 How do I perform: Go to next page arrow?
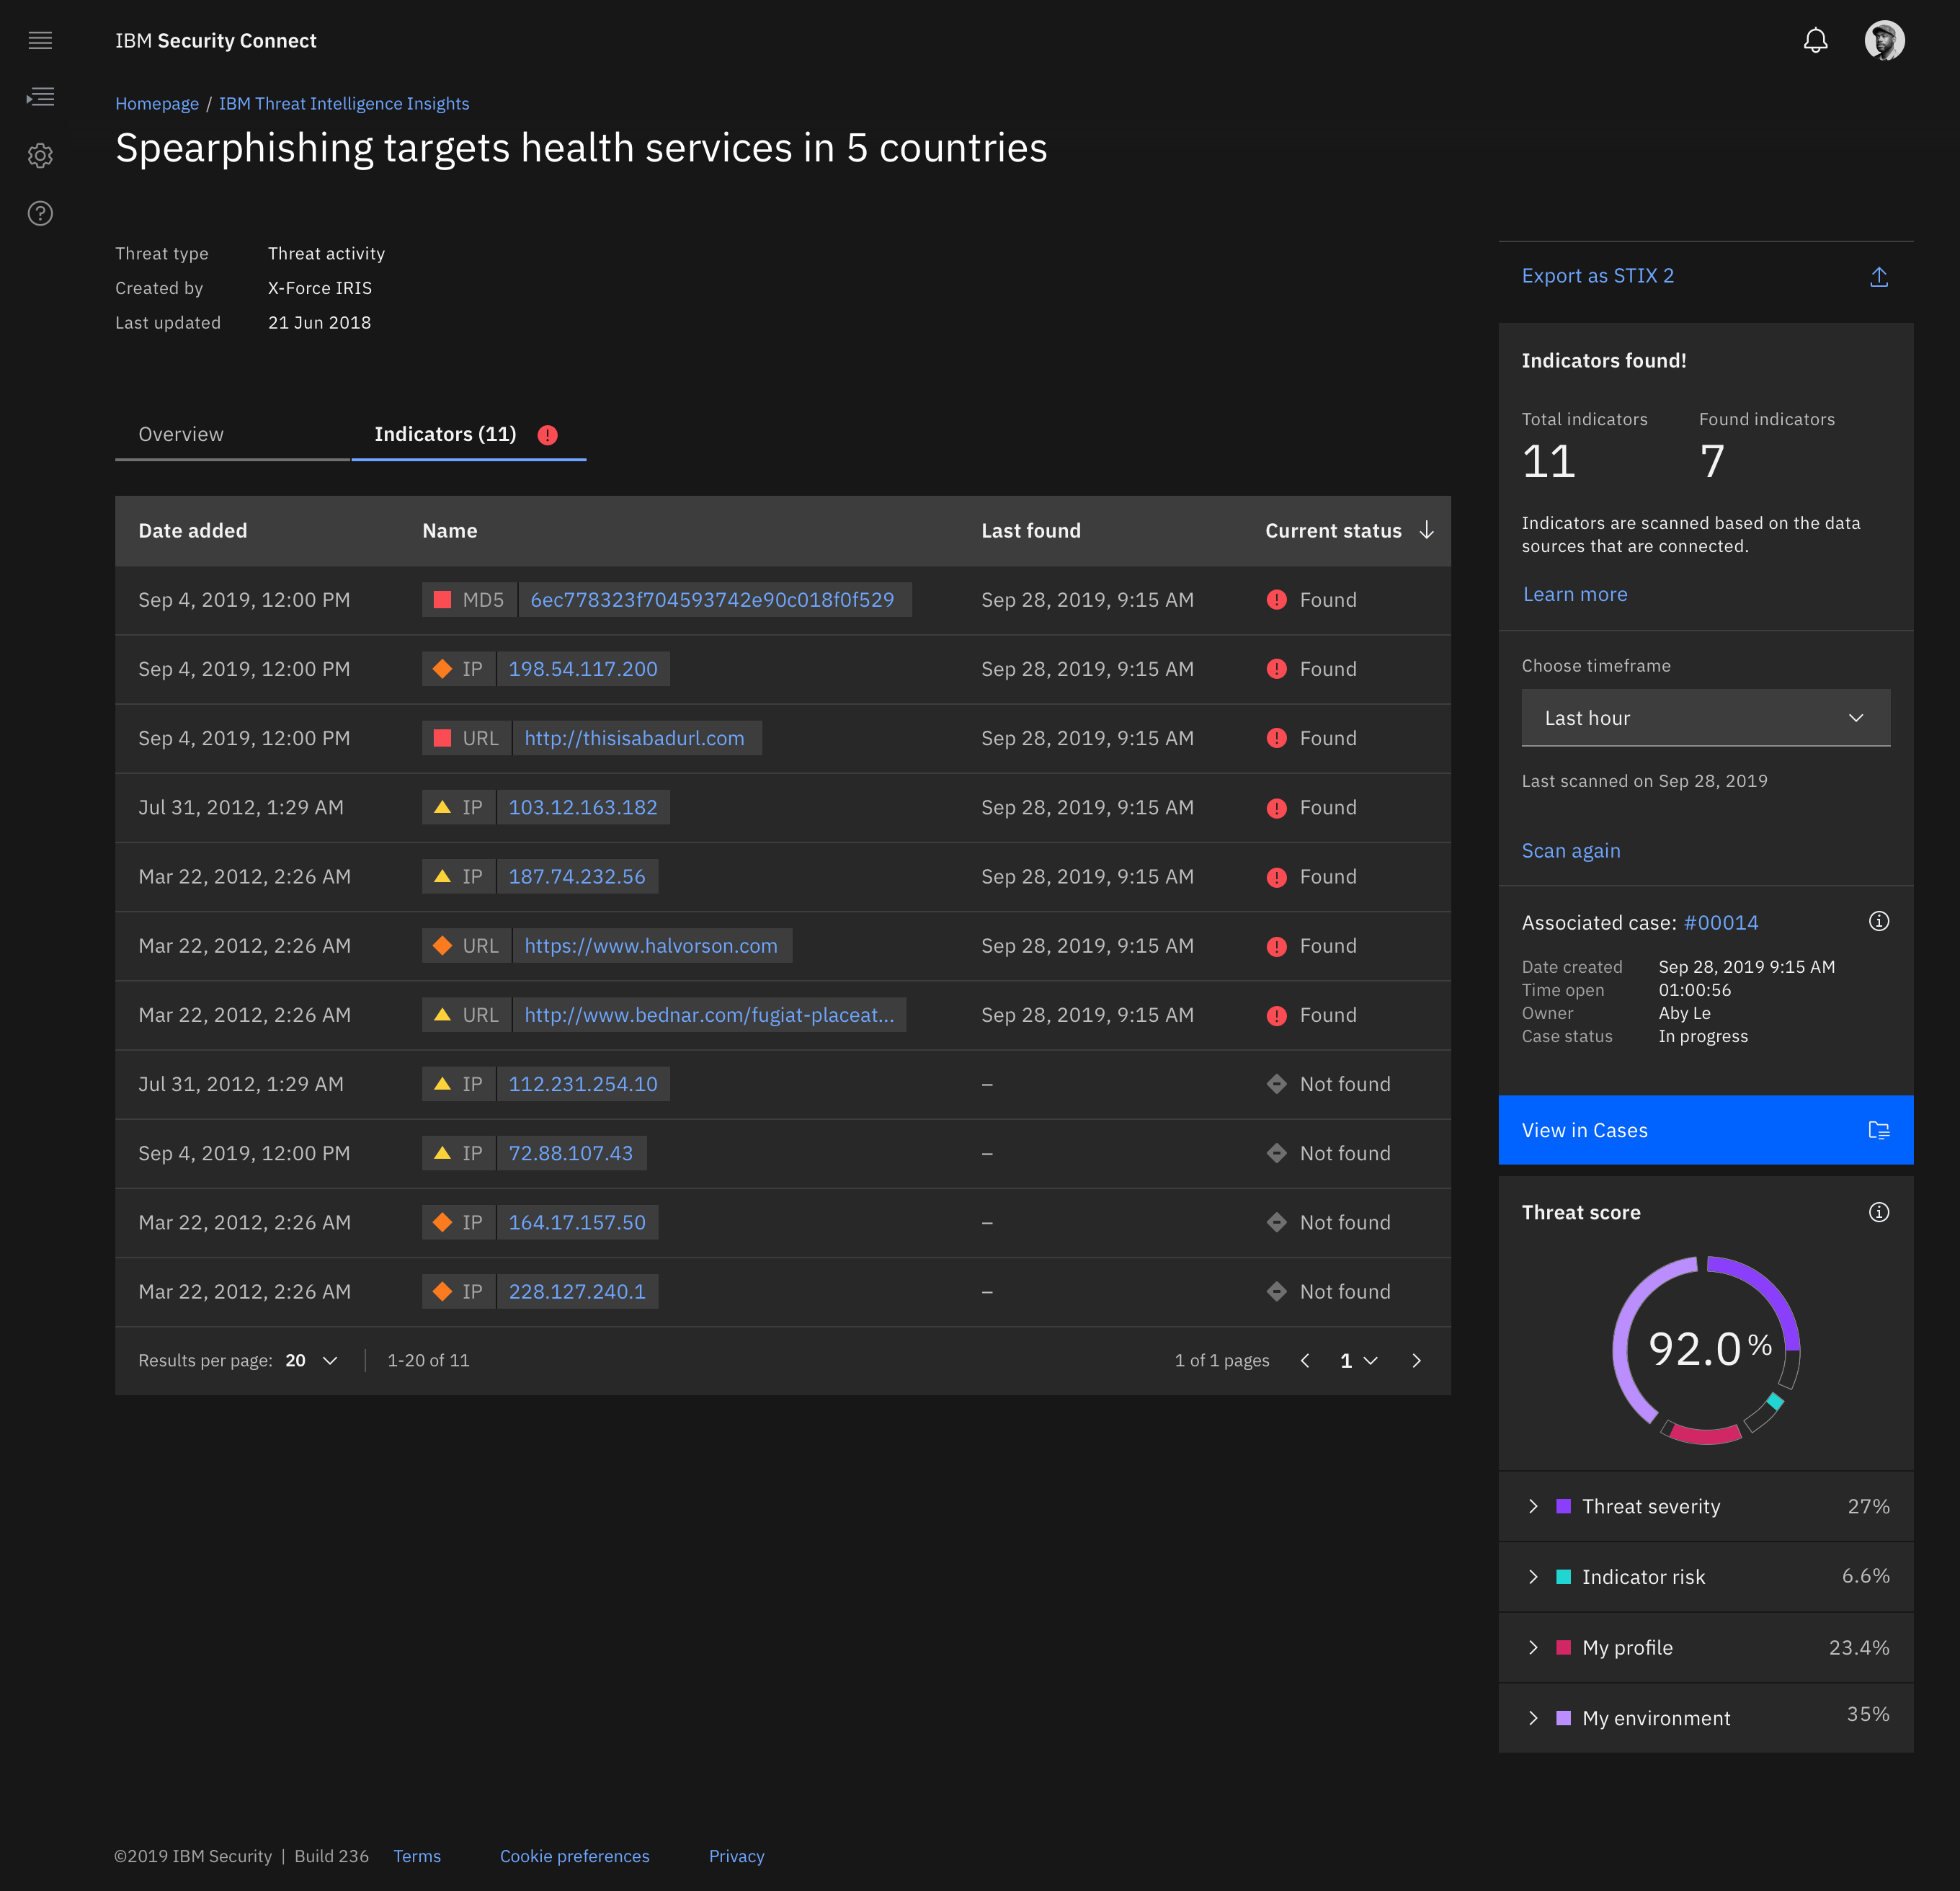click(x=1416, y=1360)
